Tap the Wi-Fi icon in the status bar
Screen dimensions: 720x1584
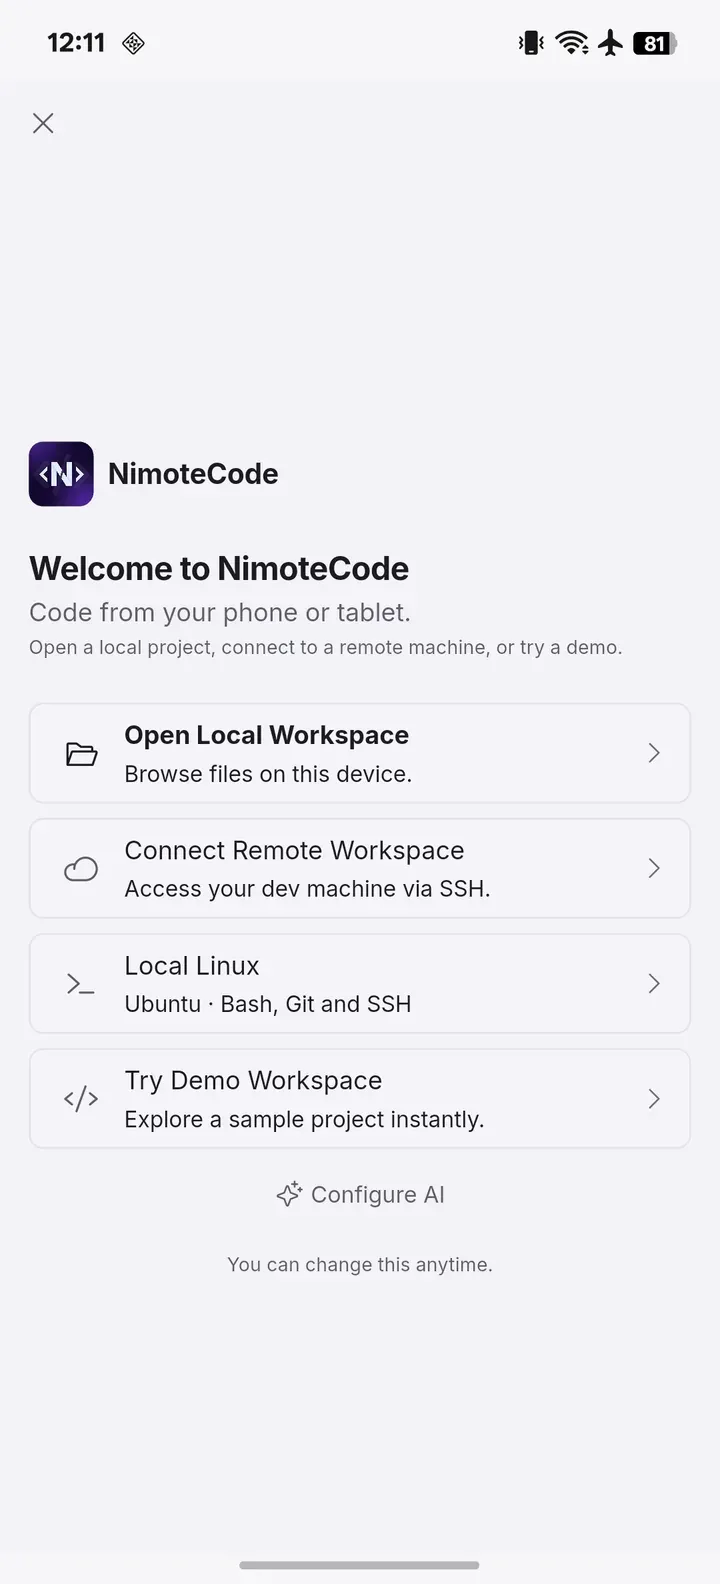pos(572,43)
